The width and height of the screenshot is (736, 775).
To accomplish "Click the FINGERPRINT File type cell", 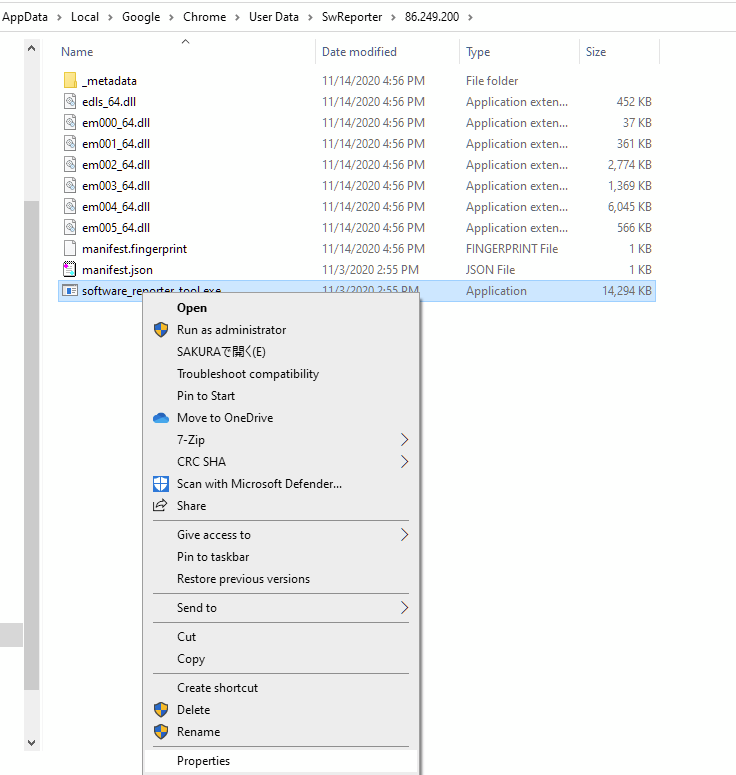I will [x=512, y=249].
